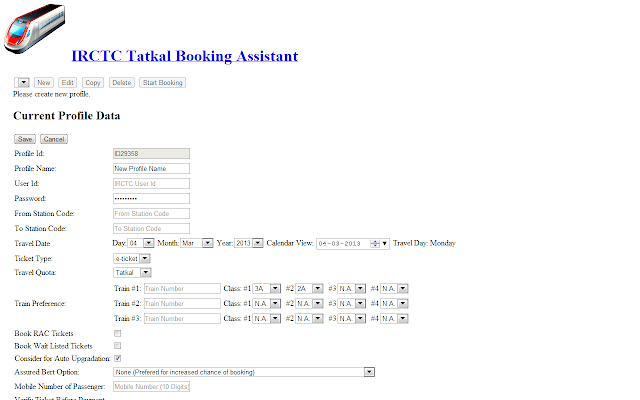This screenshot has height=400, width=640.
Task: Click the 'Please create new profile.' text
Action: click(x=51, y=94)
